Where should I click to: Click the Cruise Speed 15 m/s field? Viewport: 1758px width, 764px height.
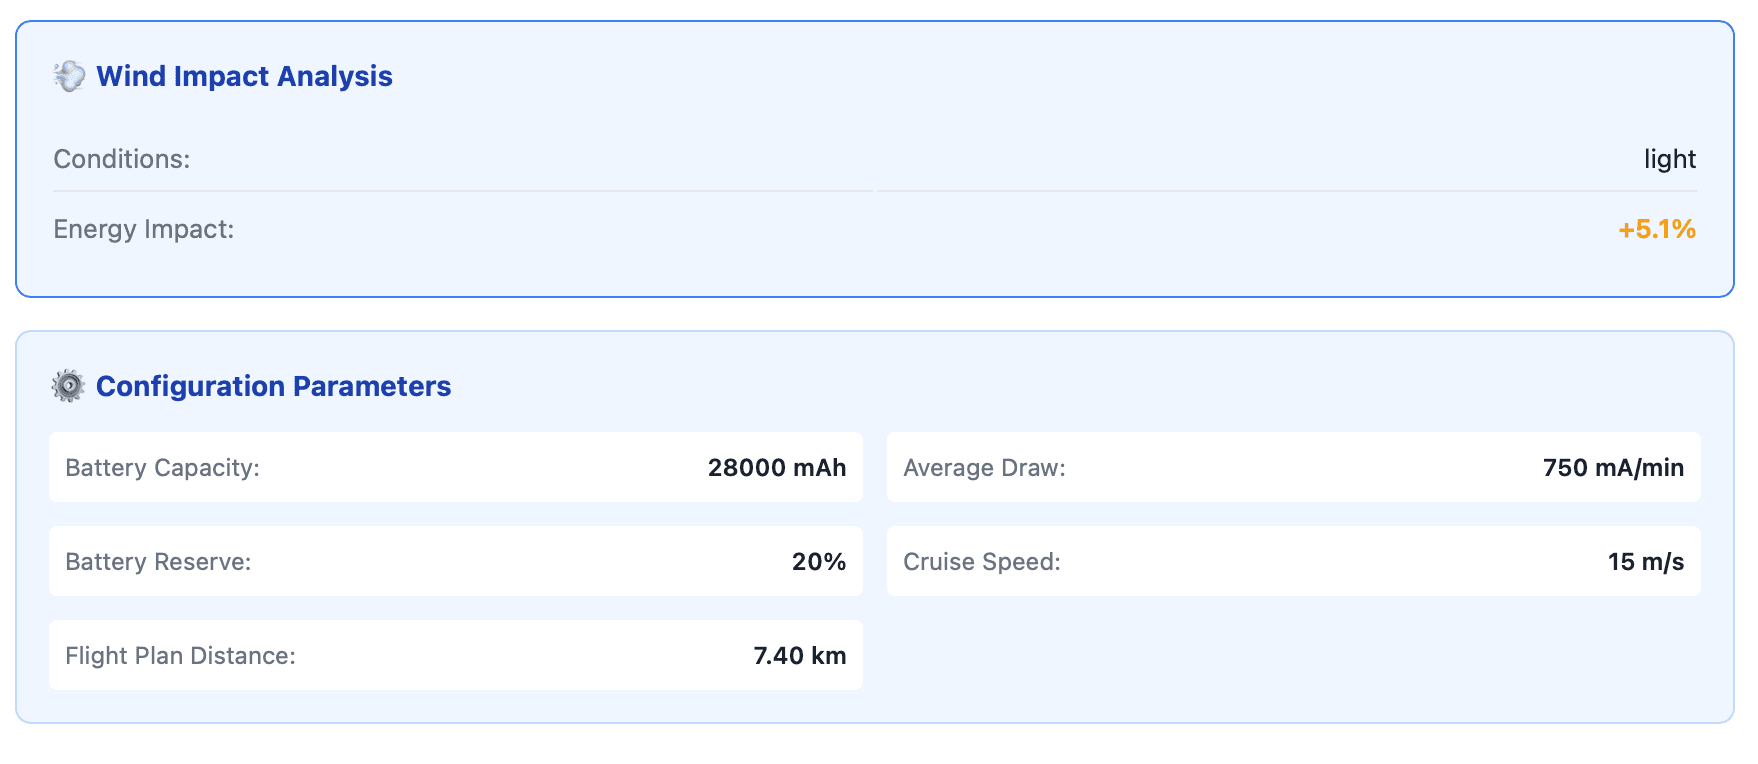click(1293, 561)
